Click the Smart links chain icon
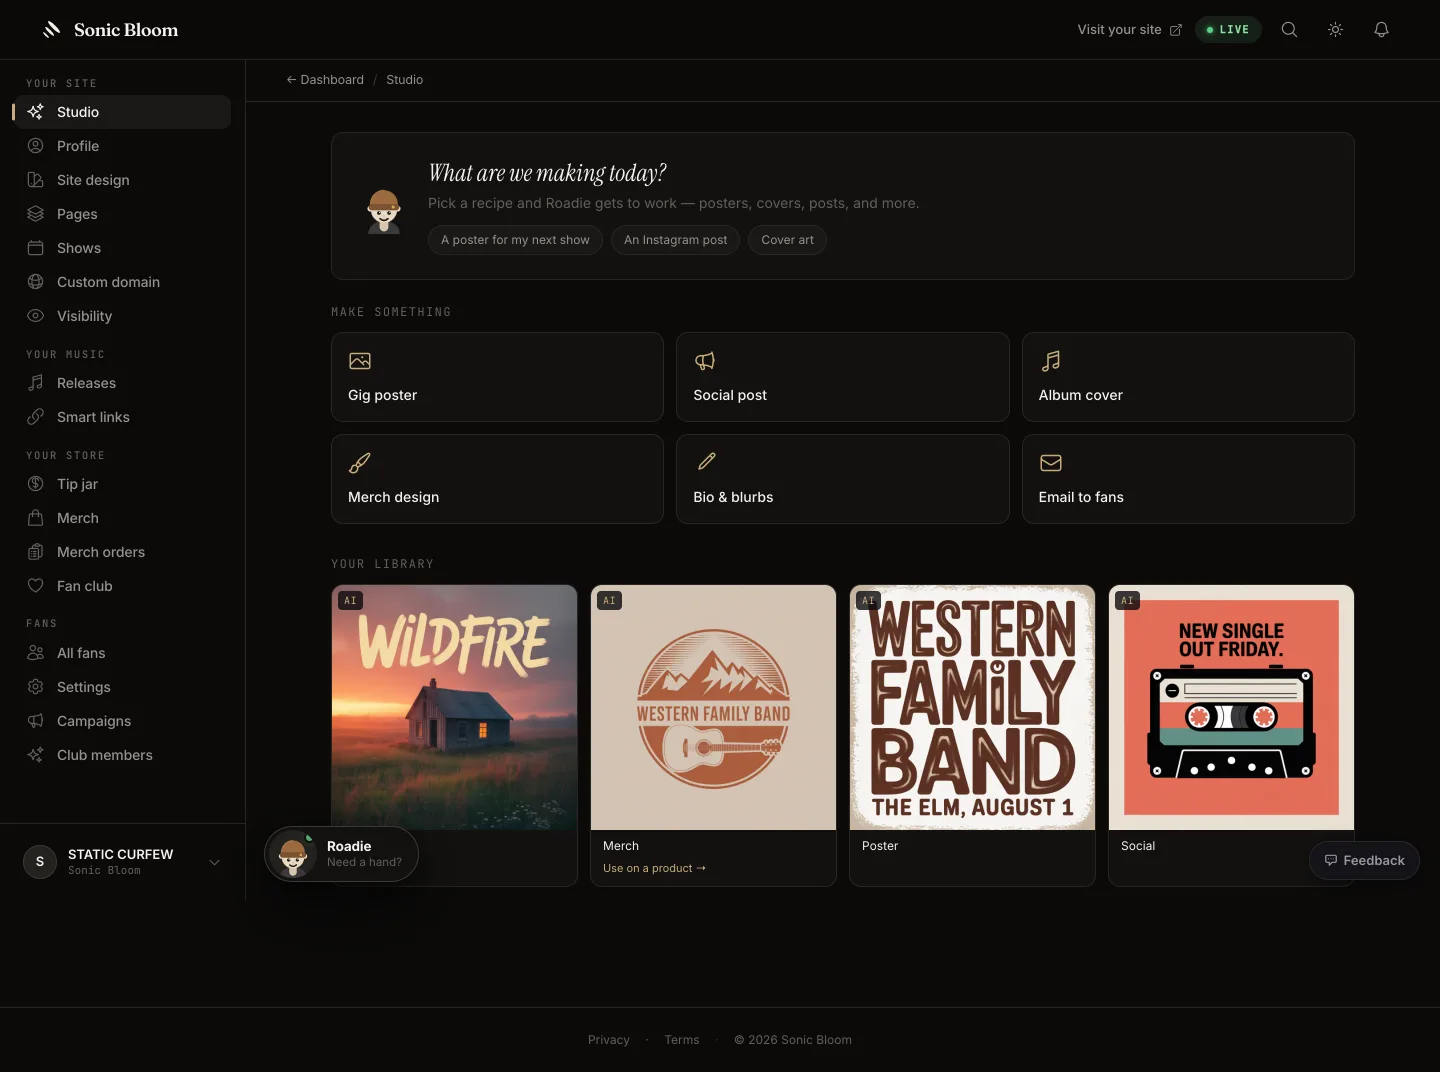 coord(36,417)
